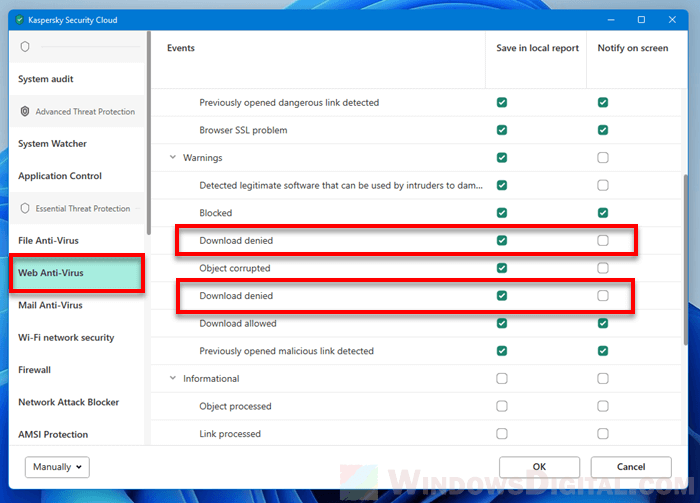Select Network Attack Blocker in sidebar
Screen dimensions: 700x503
point(77,402)
